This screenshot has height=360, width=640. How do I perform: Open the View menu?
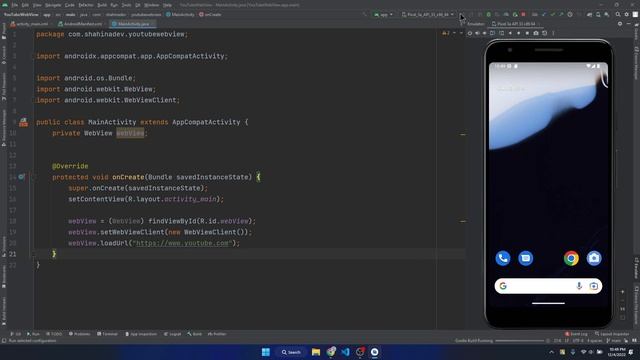(37, 5)
